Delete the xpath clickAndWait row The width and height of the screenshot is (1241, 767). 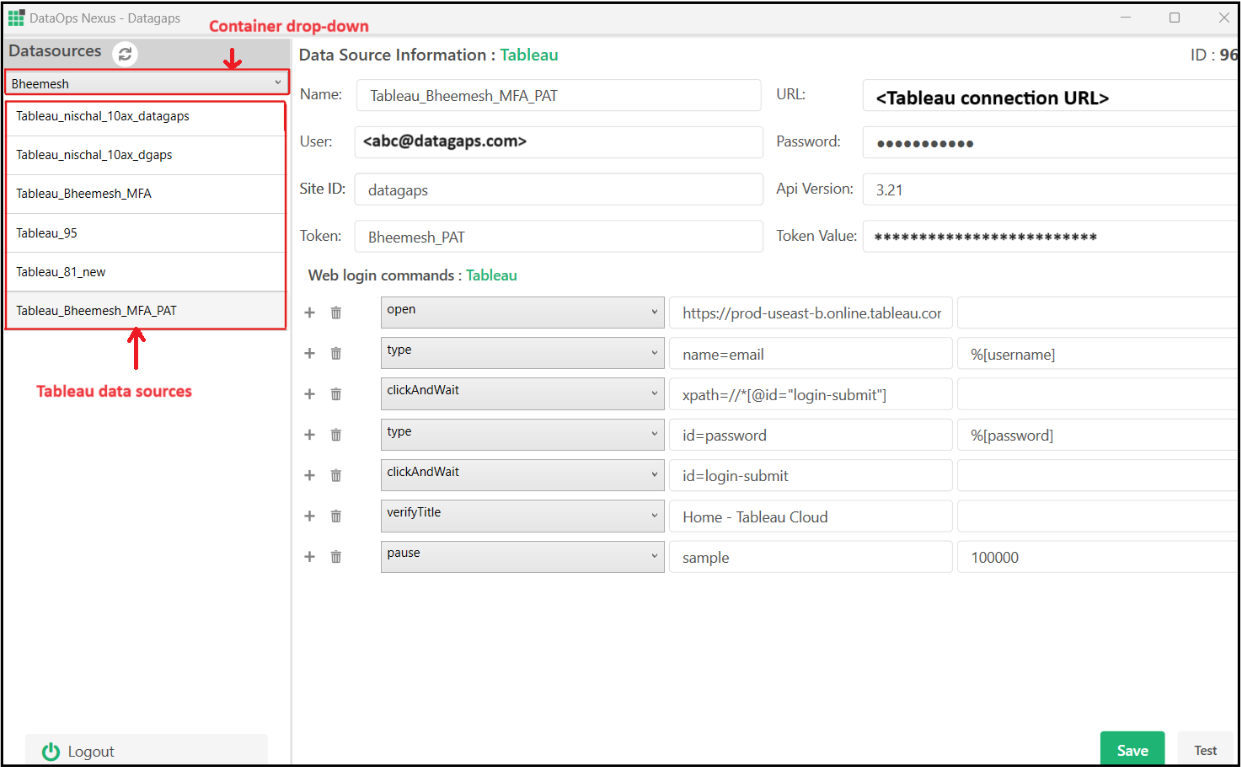336,394
